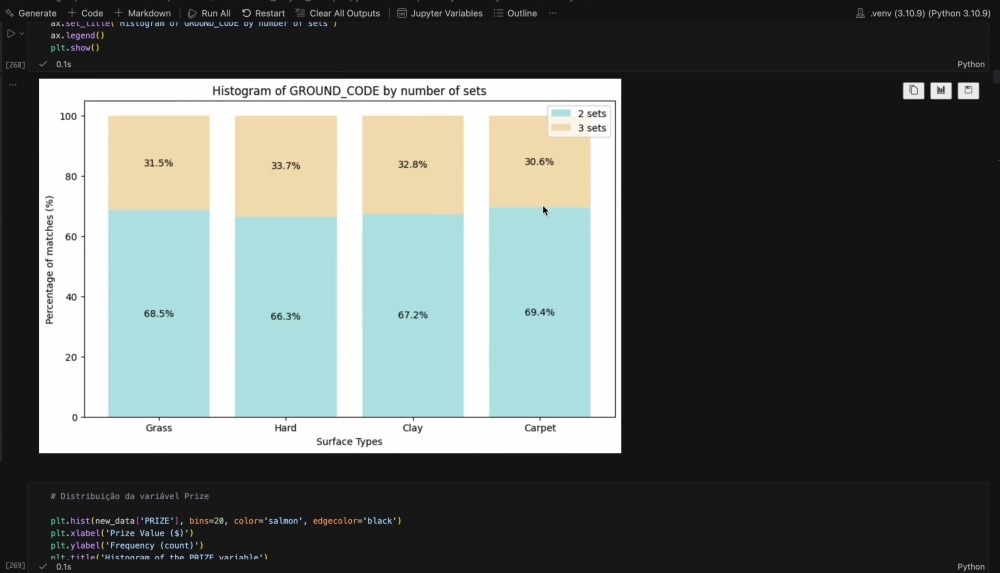Open output more-actions ellipsis beside the chart

13,84
